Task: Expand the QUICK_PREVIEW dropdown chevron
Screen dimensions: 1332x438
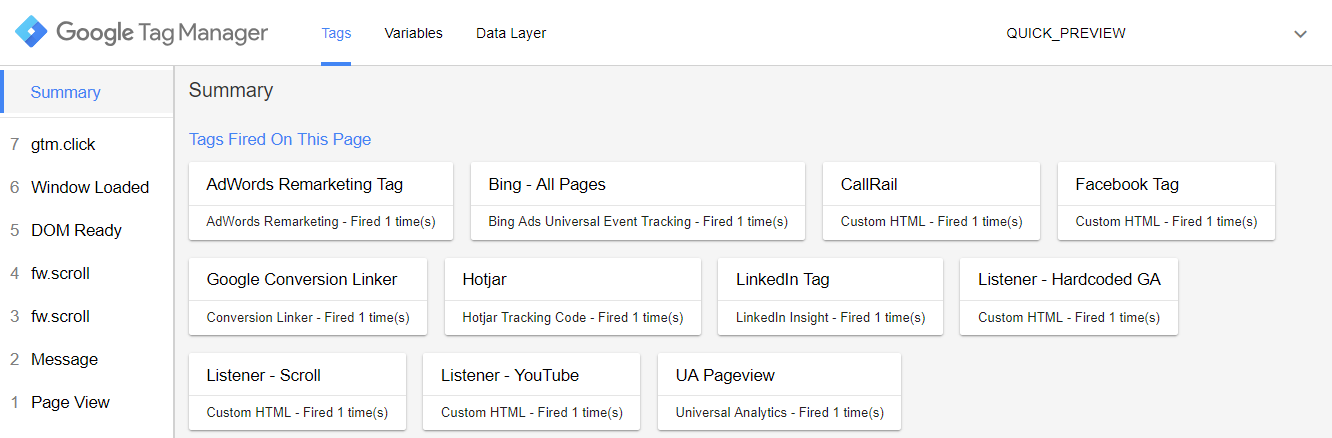Action: pyautogui.click(x=1300, y=34)
